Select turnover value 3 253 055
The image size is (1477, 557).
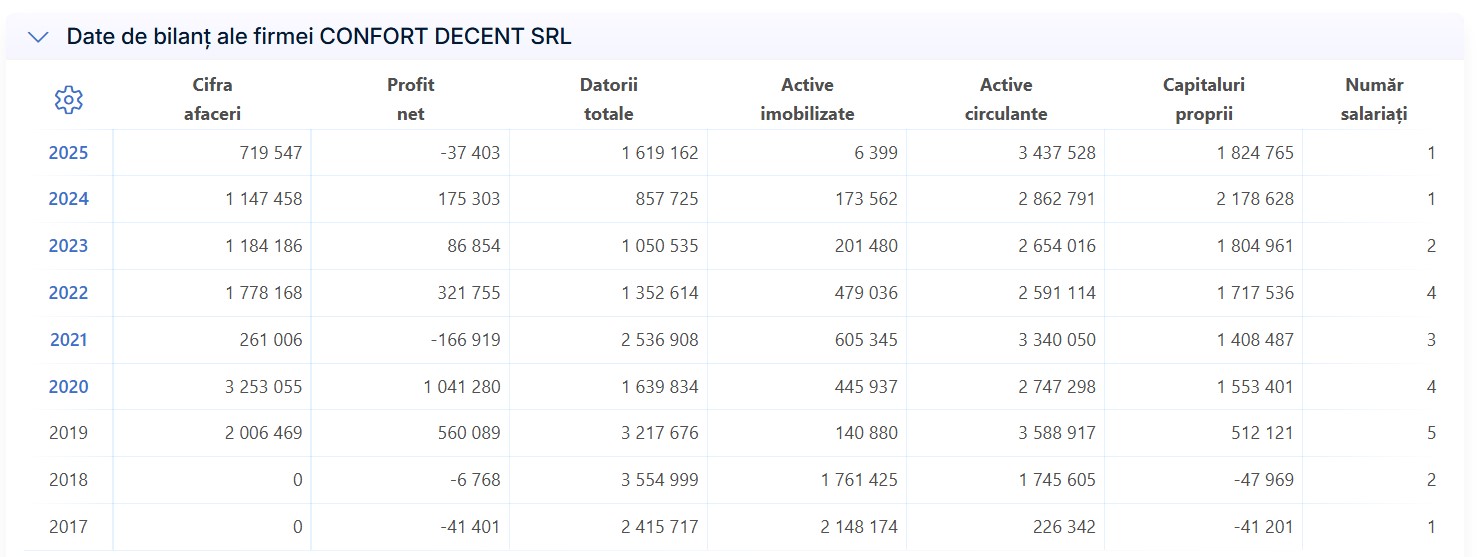pos(263,387)
